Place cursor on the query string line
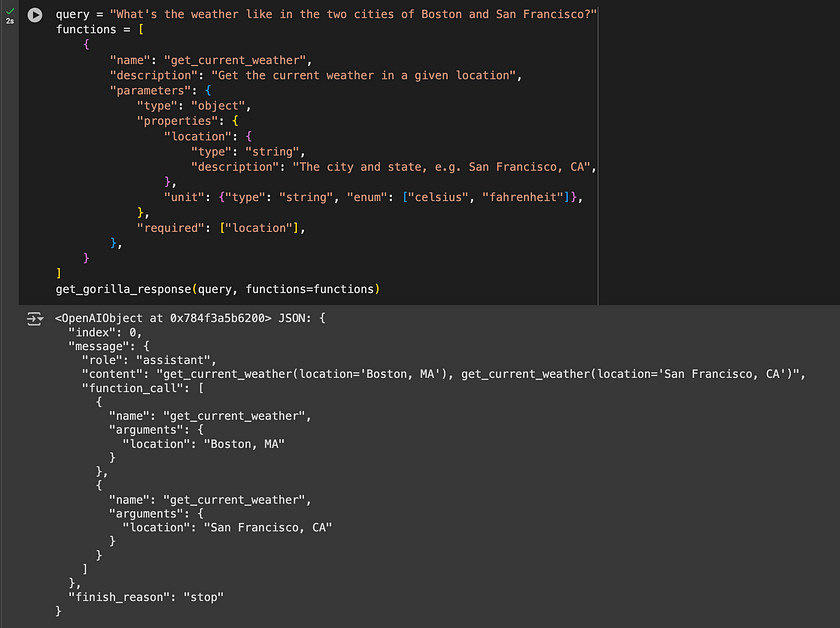The height and width of the screenshot is (628, 840). click(x=326, y=14)
